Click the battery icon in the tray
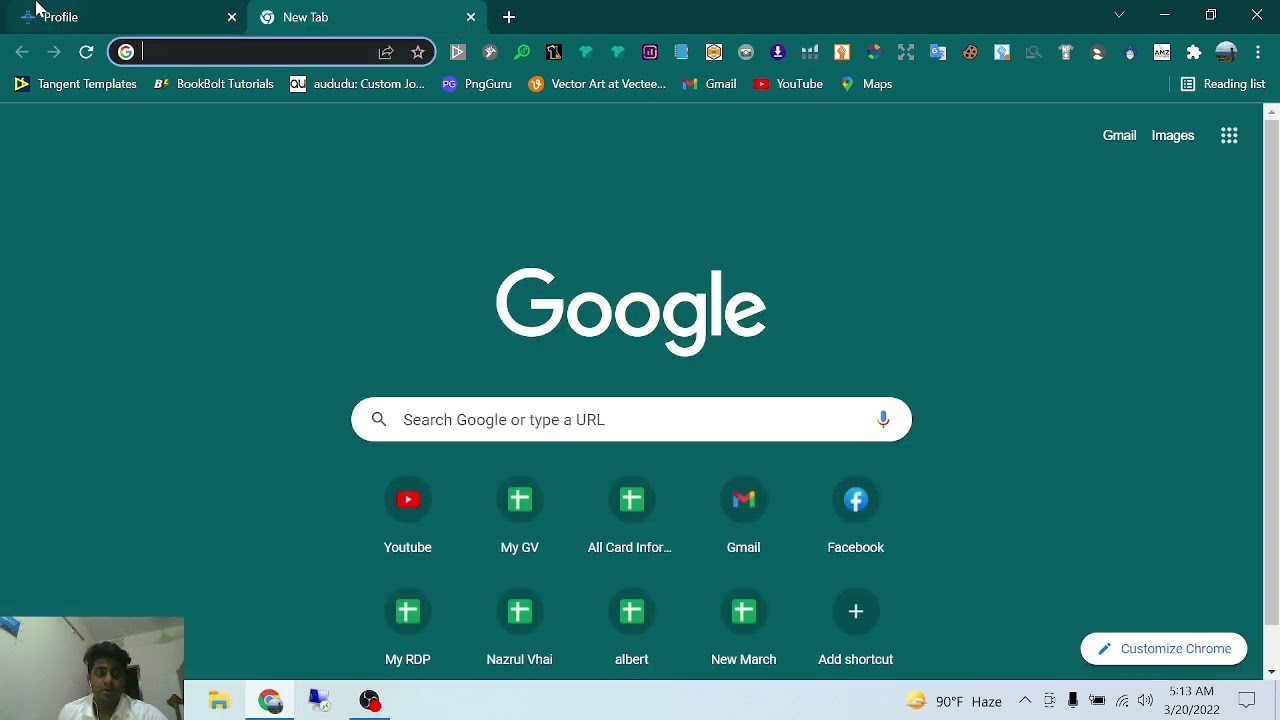Image resolution: width=1280 pixels, height=720 pixels. (x=1097, y=701)
